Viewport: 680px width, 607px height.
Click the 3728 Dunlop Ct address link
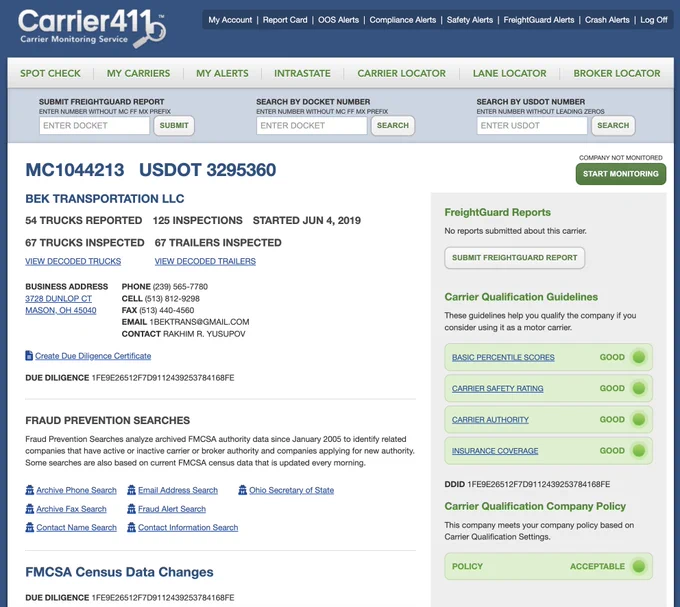[x=59, y=299]
